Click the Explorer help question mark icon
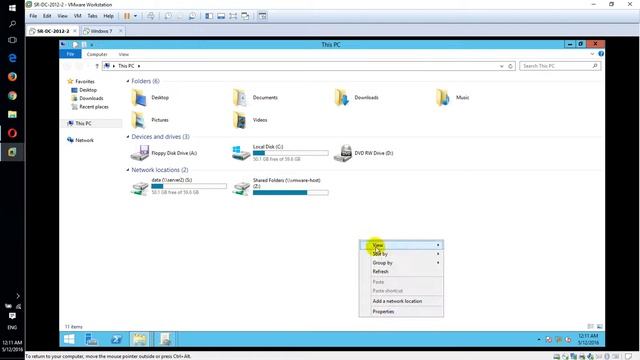Screen dimensions: 640x360 point(601,54)
